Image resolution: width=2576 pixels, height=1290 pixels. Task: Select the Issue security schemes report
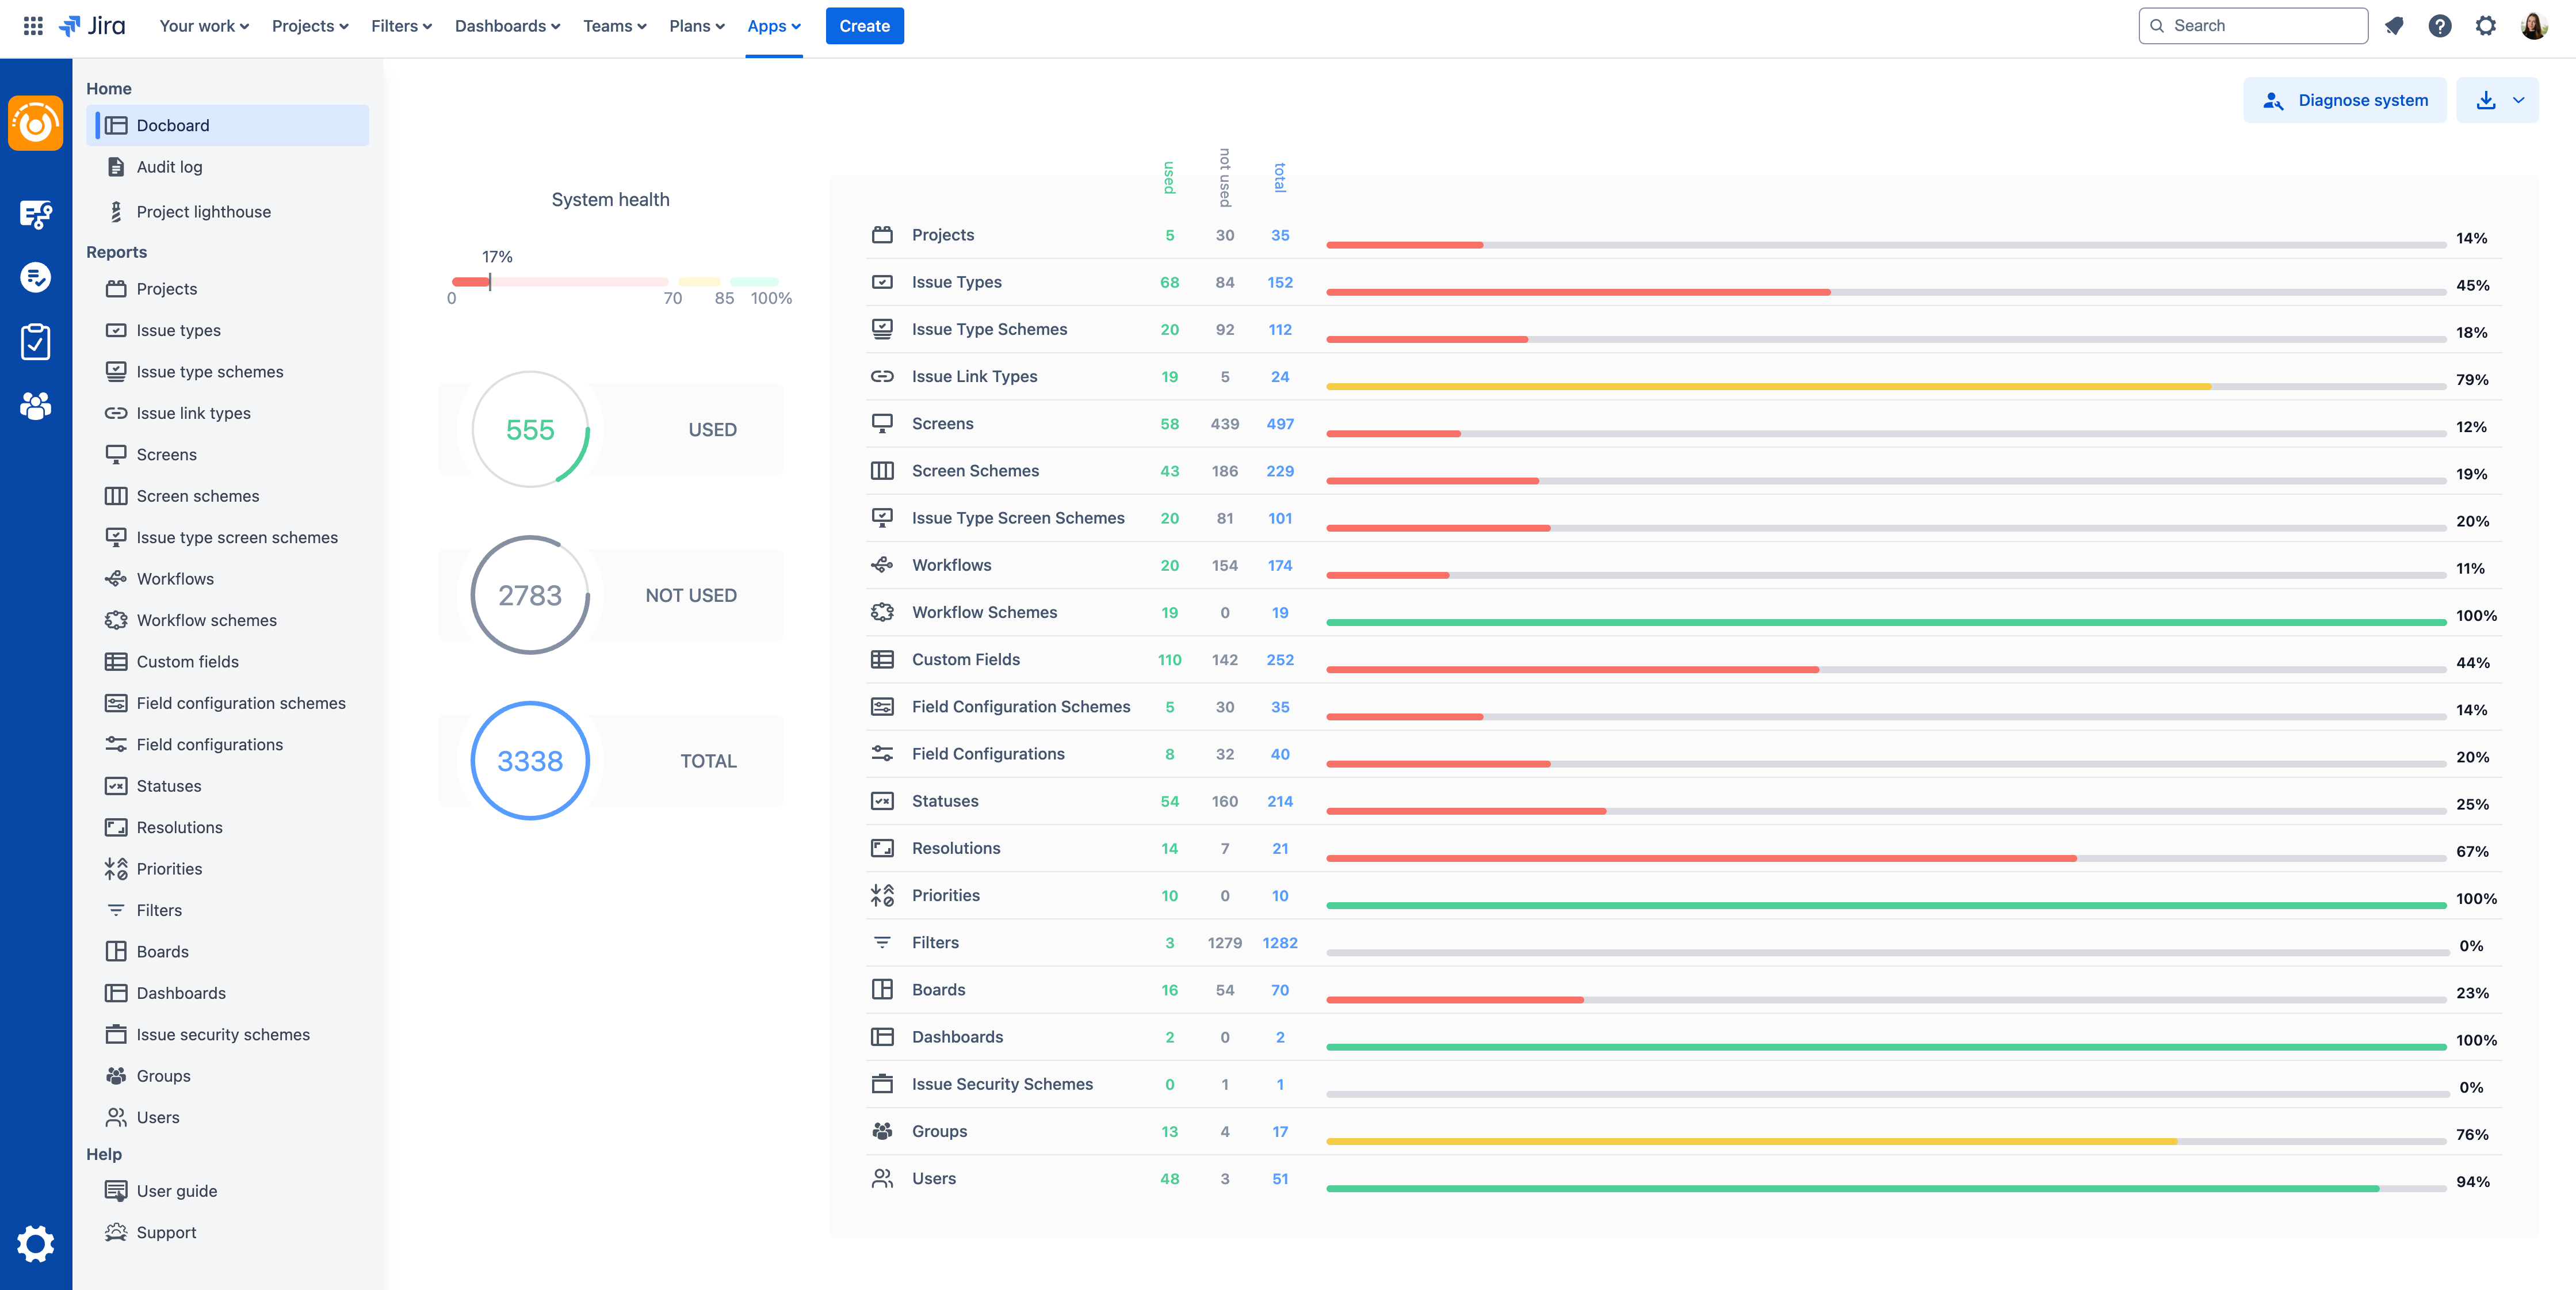pos(223,1034)
